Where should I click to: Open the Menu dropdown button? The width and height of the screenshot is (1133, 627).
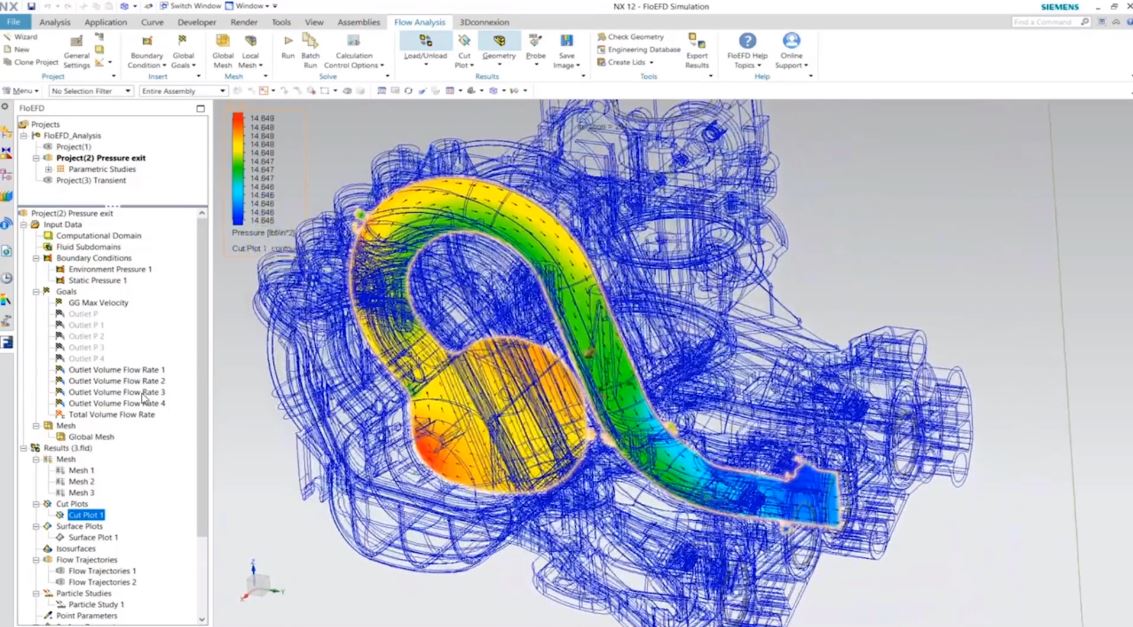21,91
